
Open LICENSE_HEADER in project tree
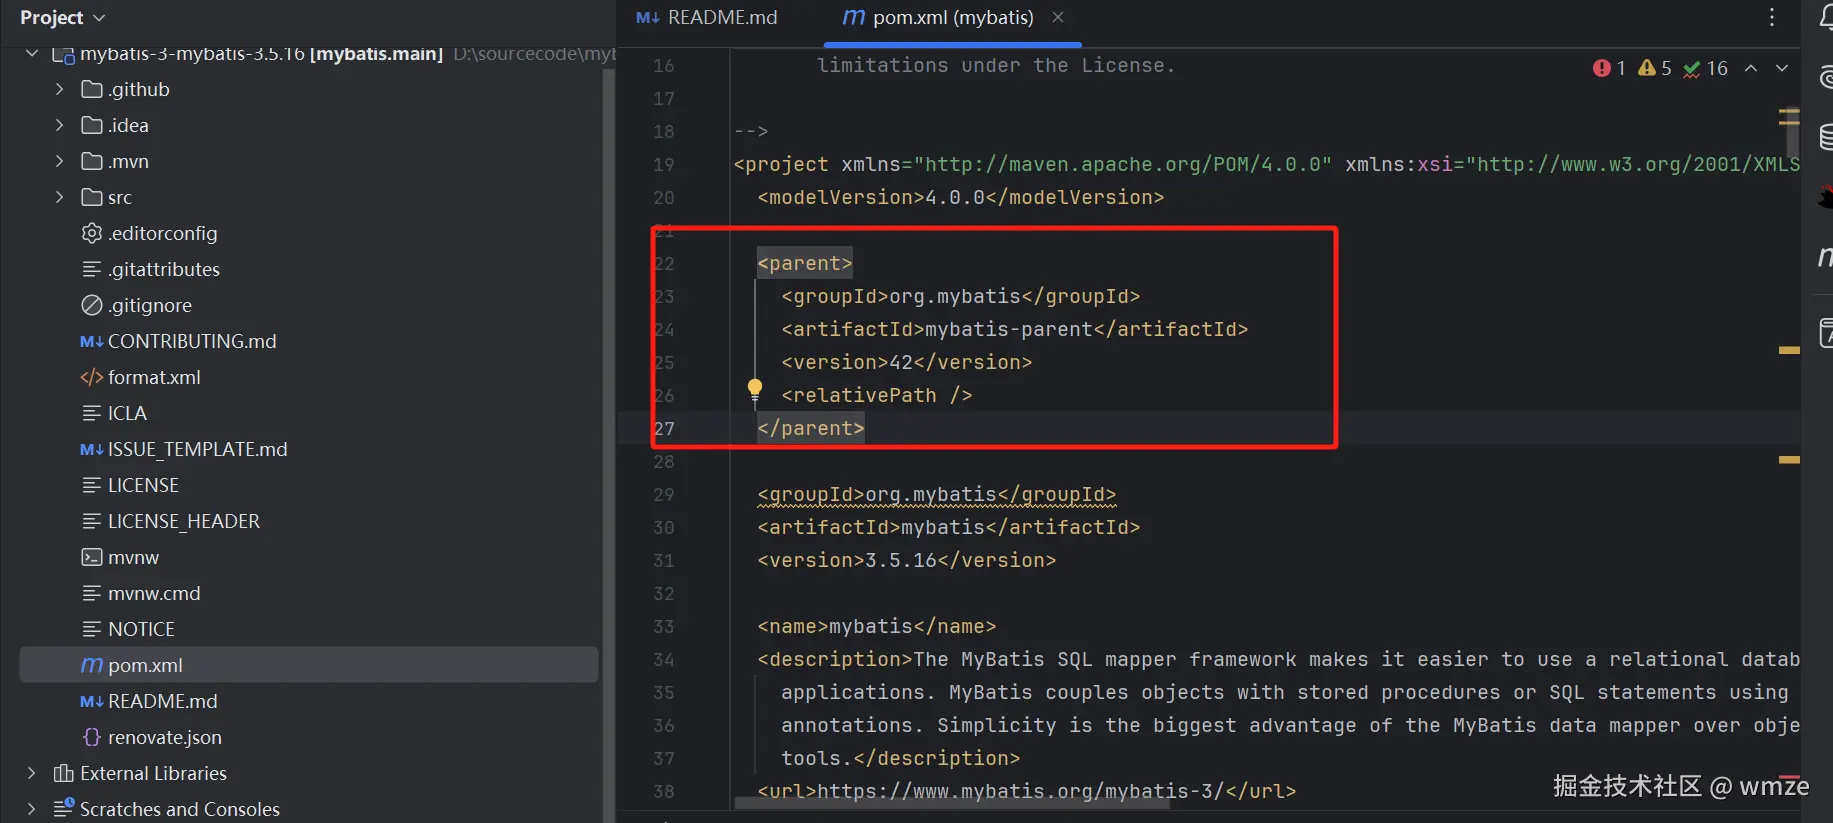tap(184, 521)
